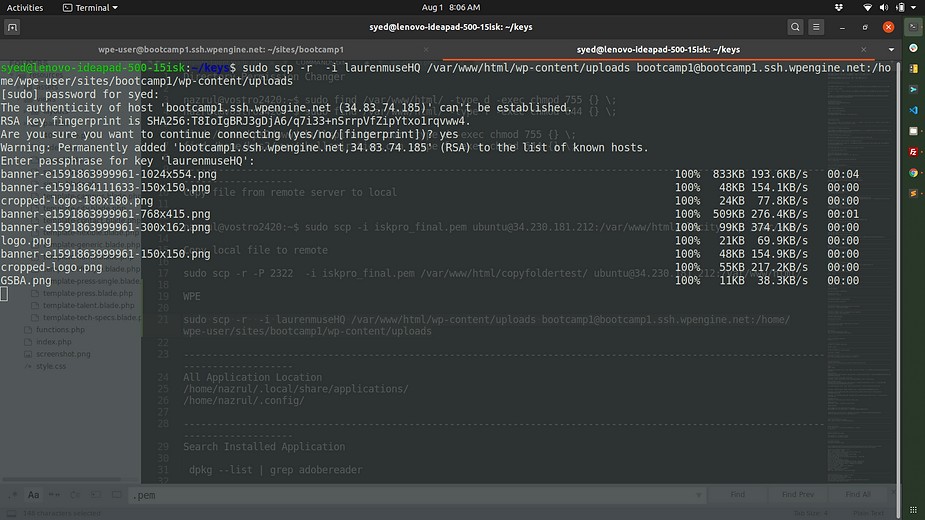Click the terminal search magnifier icon
This screenshot has height=520, width=925.
[795, 27]
